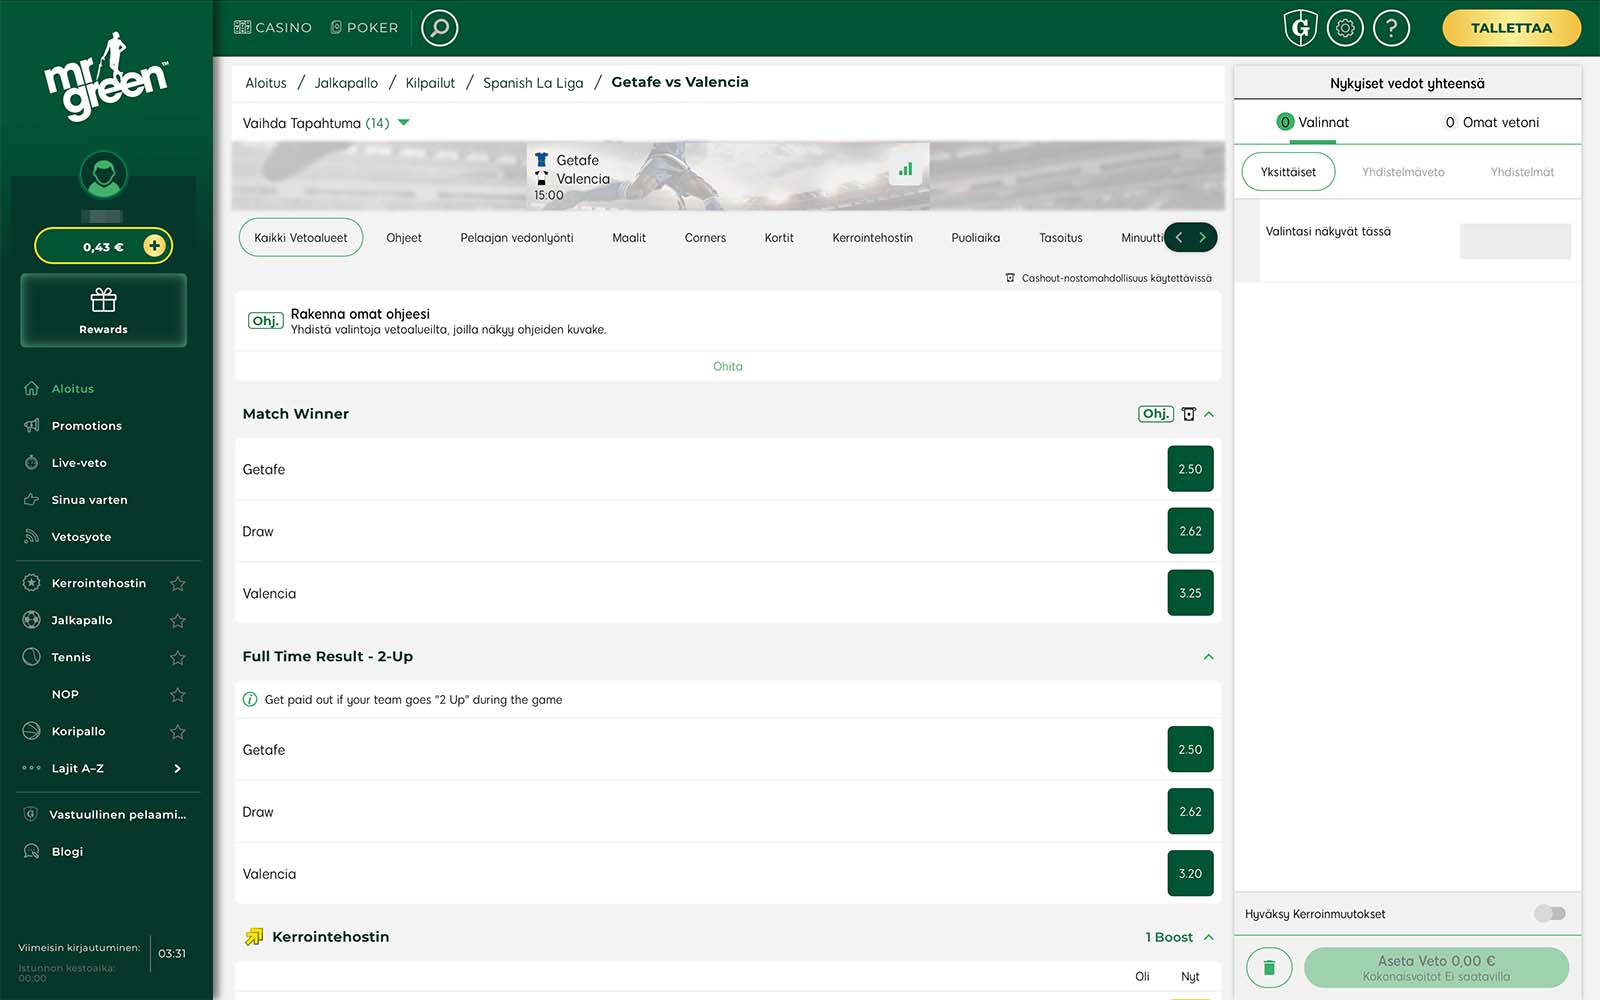This screenshot has height=1000, width=1600.
Task: Select Getafe 2.50 odds in Match Winner
Action: coord(1190,469)
